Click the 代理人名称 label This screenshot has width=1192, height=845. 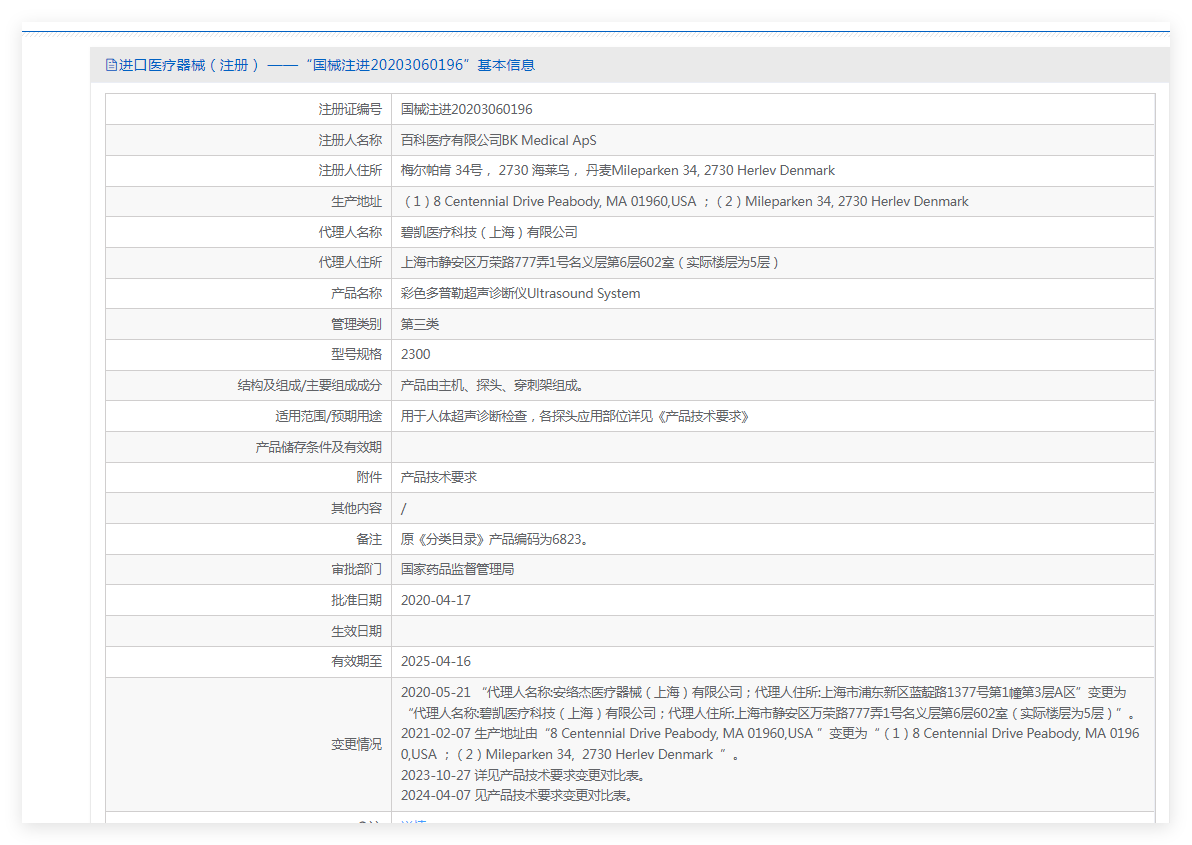[350, 232]
